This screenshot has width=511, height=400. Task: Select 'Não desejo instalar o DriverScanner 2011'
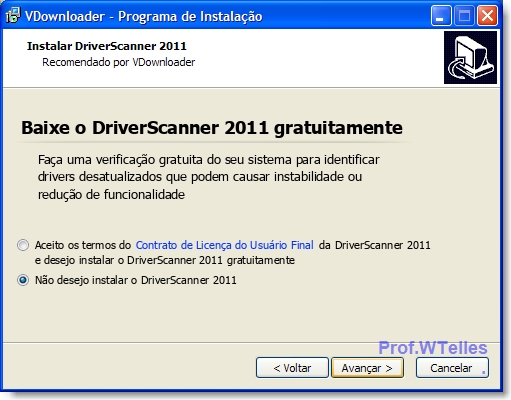click(23, 280)
